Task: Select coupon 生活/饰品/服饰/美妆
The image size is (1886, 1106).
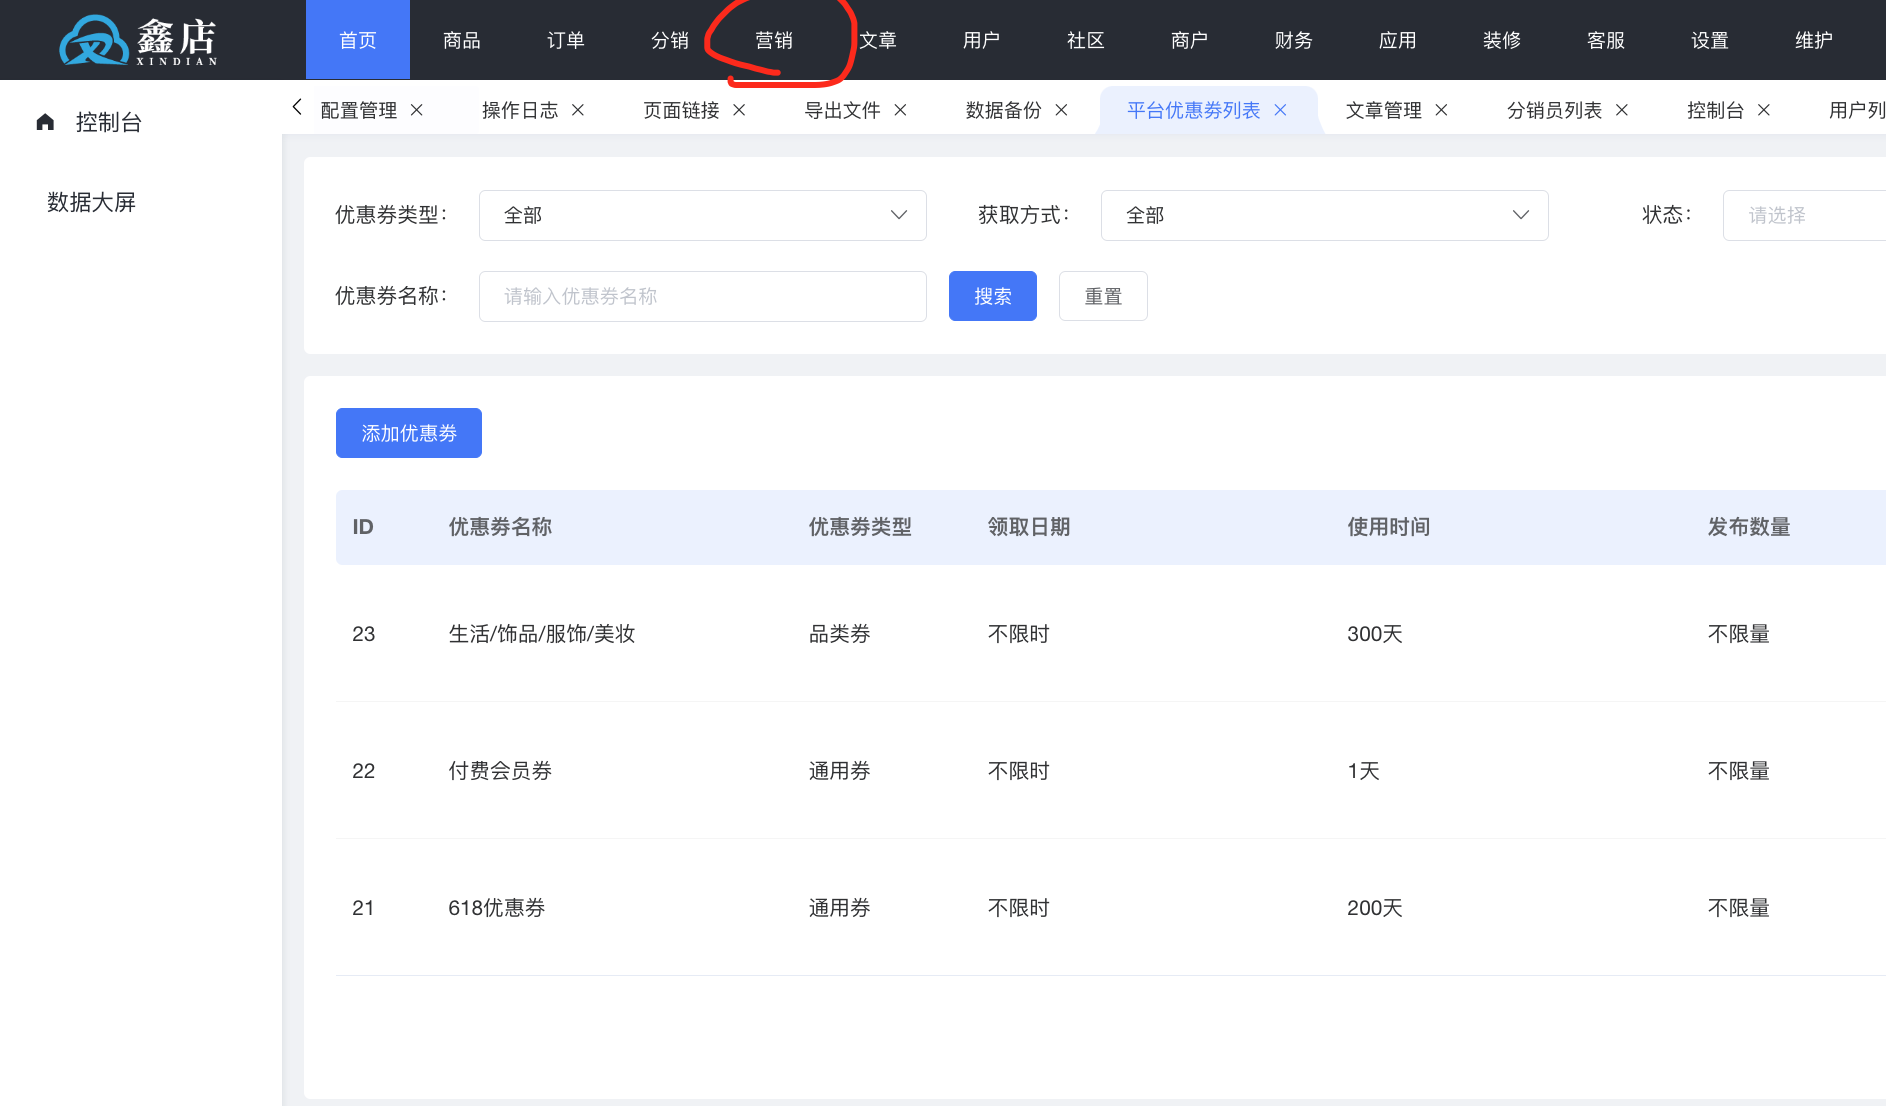Action: (x=542, y=634)
